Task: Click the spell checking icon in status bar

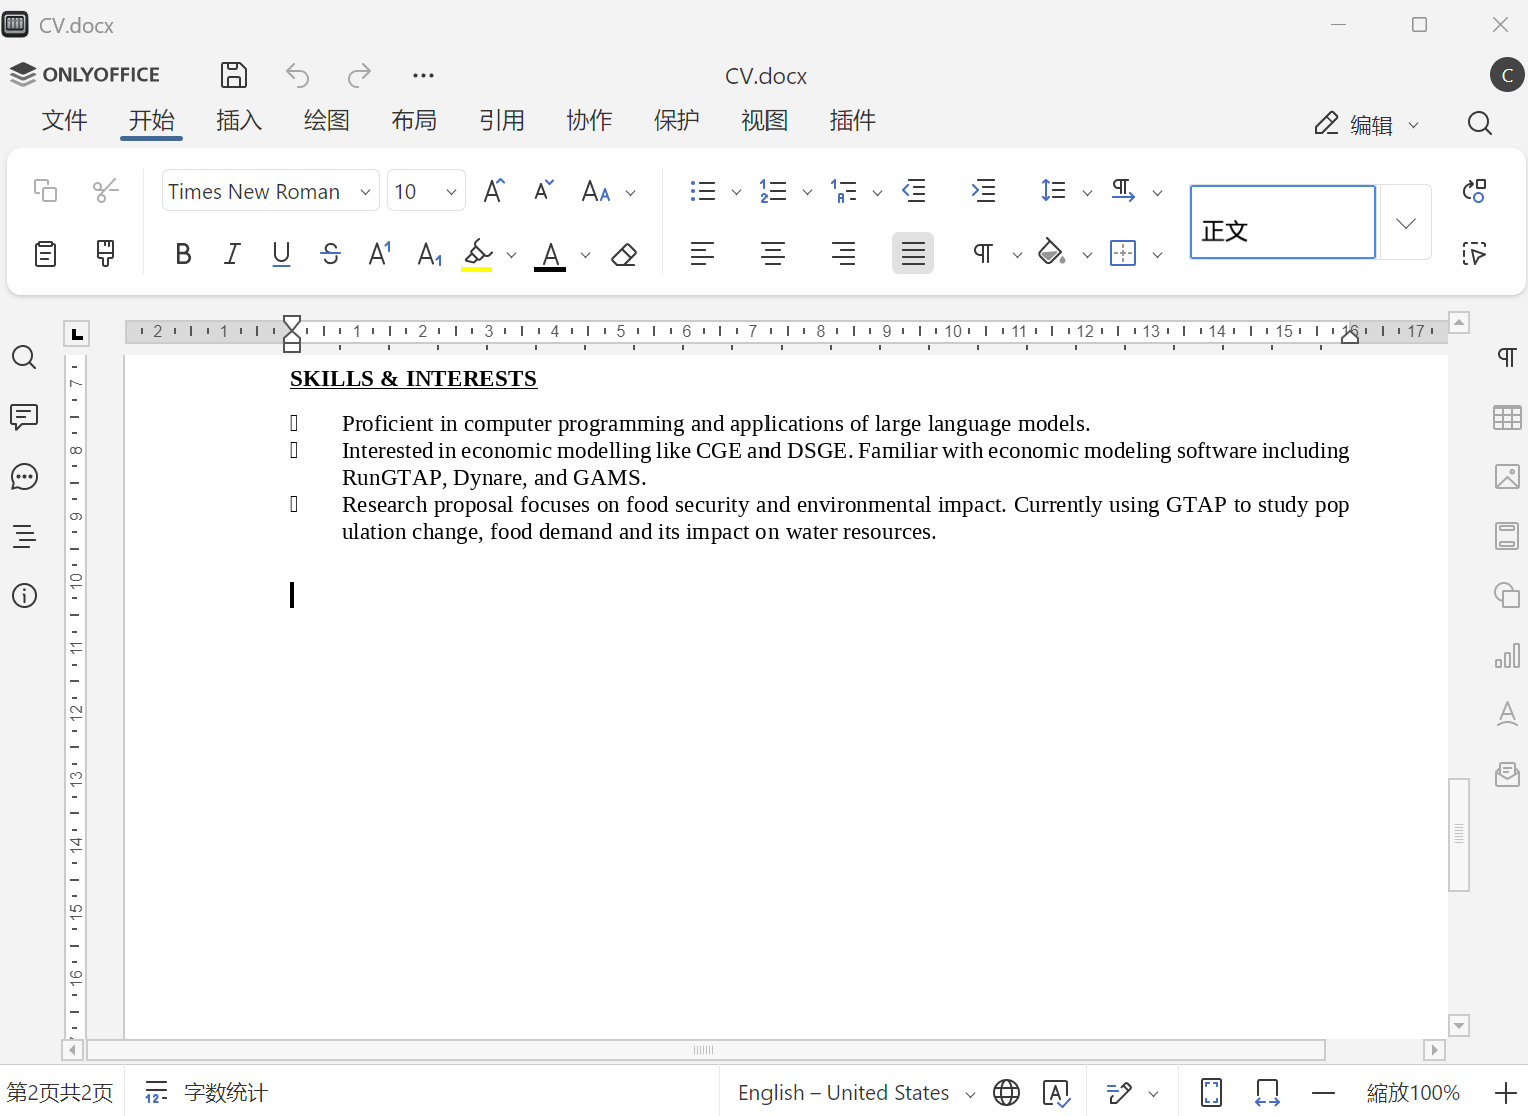Action: (1056, 1093)
